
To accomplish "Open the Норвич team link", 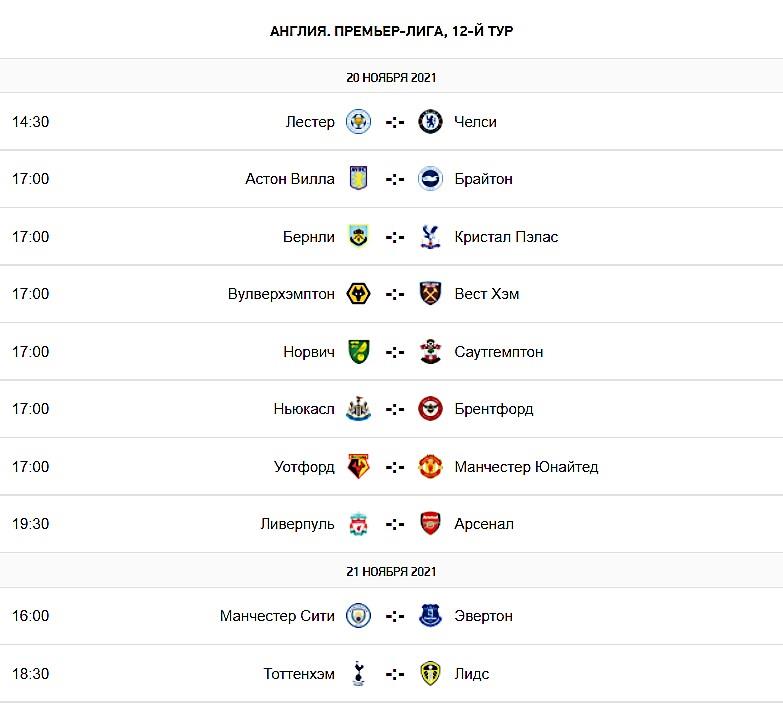I will (309, 352).
